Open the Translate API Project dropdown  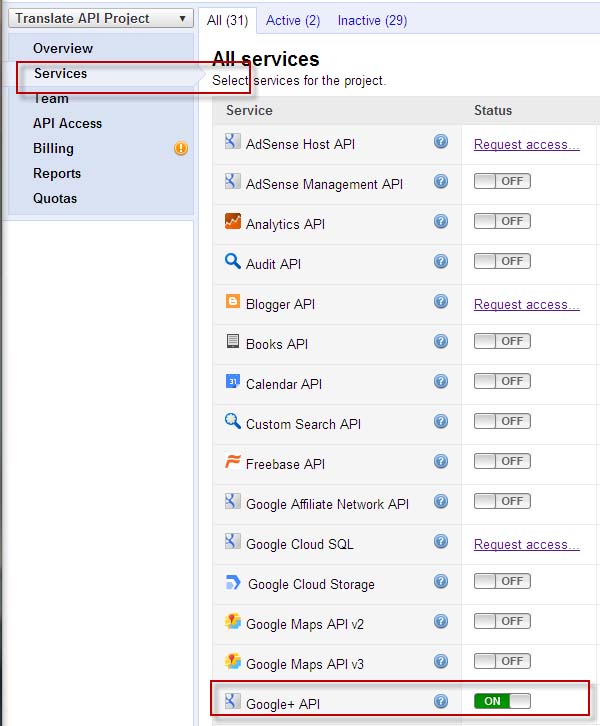100,19
